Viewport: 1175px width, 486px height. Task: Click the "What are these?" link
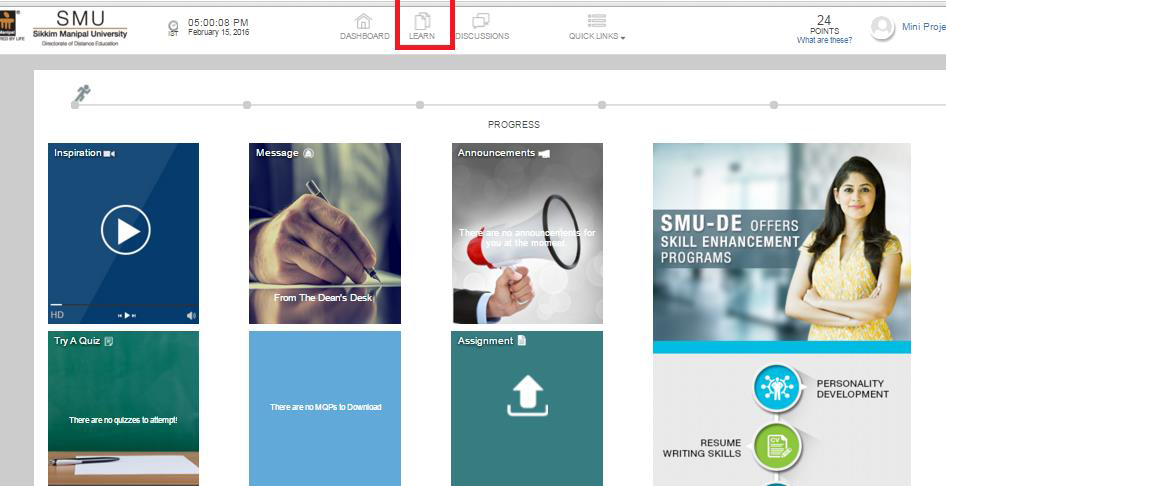tap(824, 41)
